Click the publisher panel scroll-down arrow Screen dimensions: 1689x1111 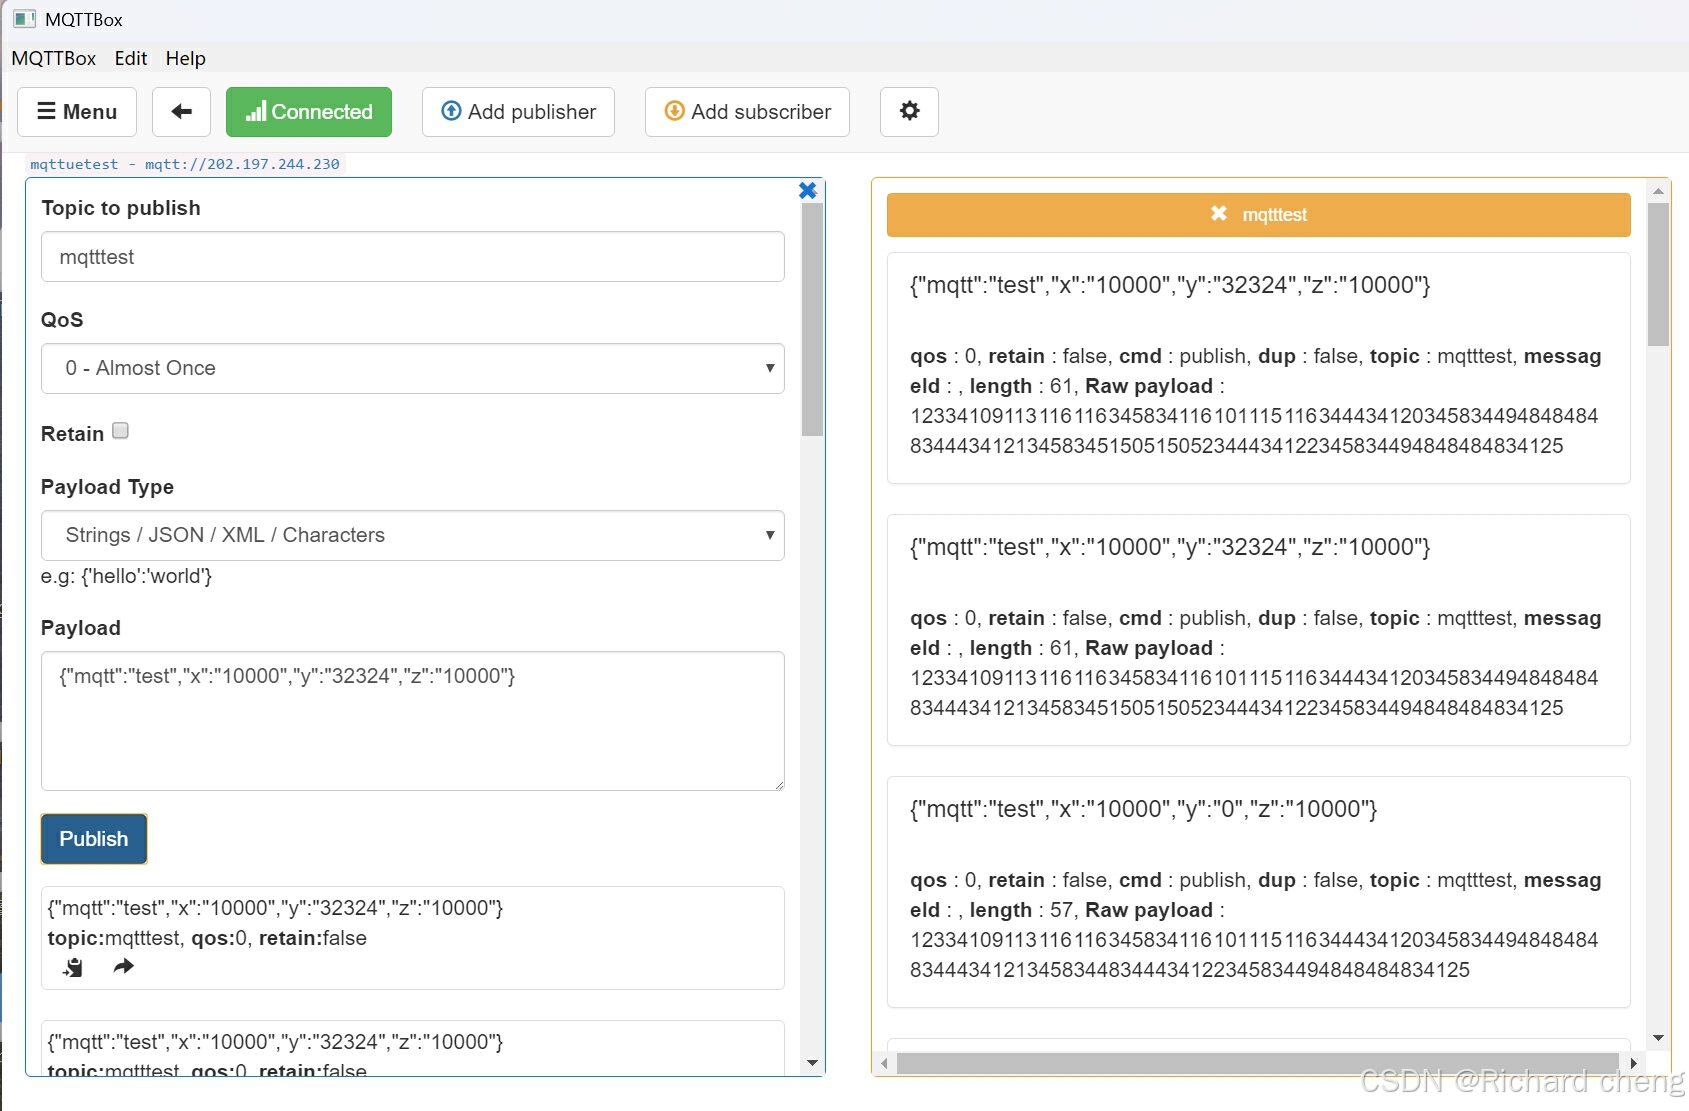(812, 1063)
